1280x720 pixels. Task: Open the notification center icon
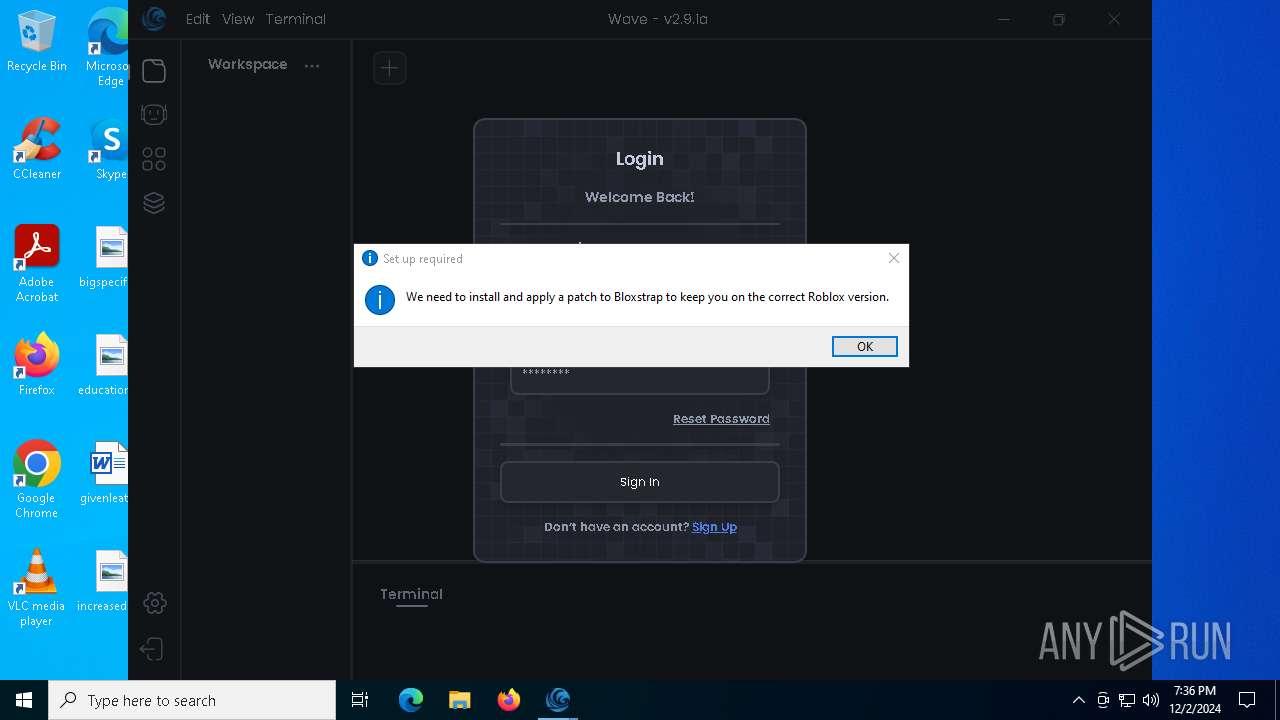click(1247, 700)
